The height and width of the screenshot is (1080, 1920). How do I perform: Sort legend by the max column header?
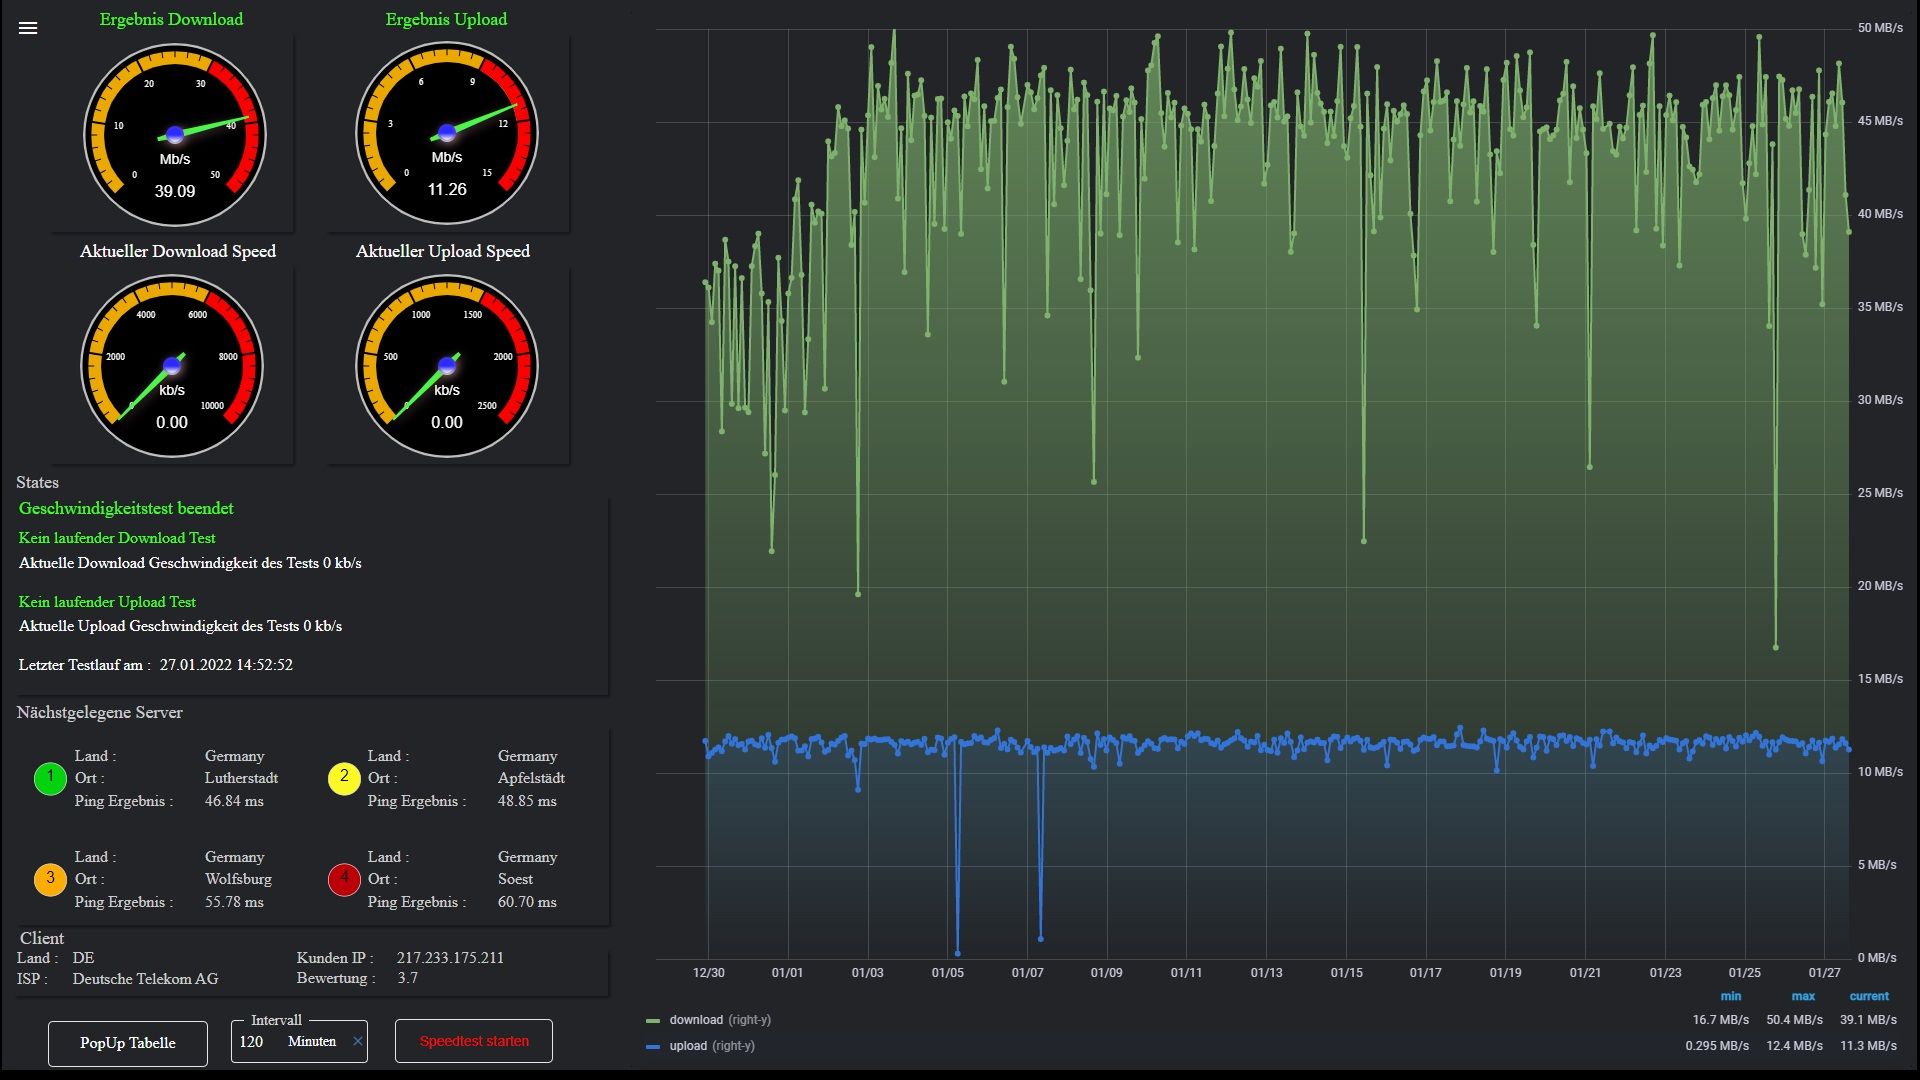(1803, 996)
